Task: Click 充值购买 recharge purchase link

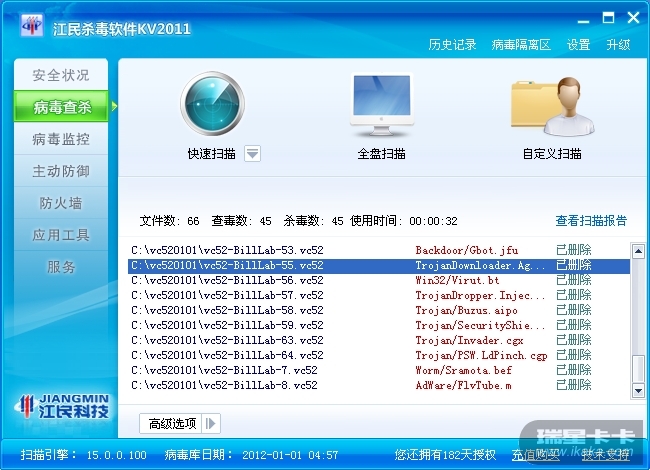Action: tap(536, 455)
